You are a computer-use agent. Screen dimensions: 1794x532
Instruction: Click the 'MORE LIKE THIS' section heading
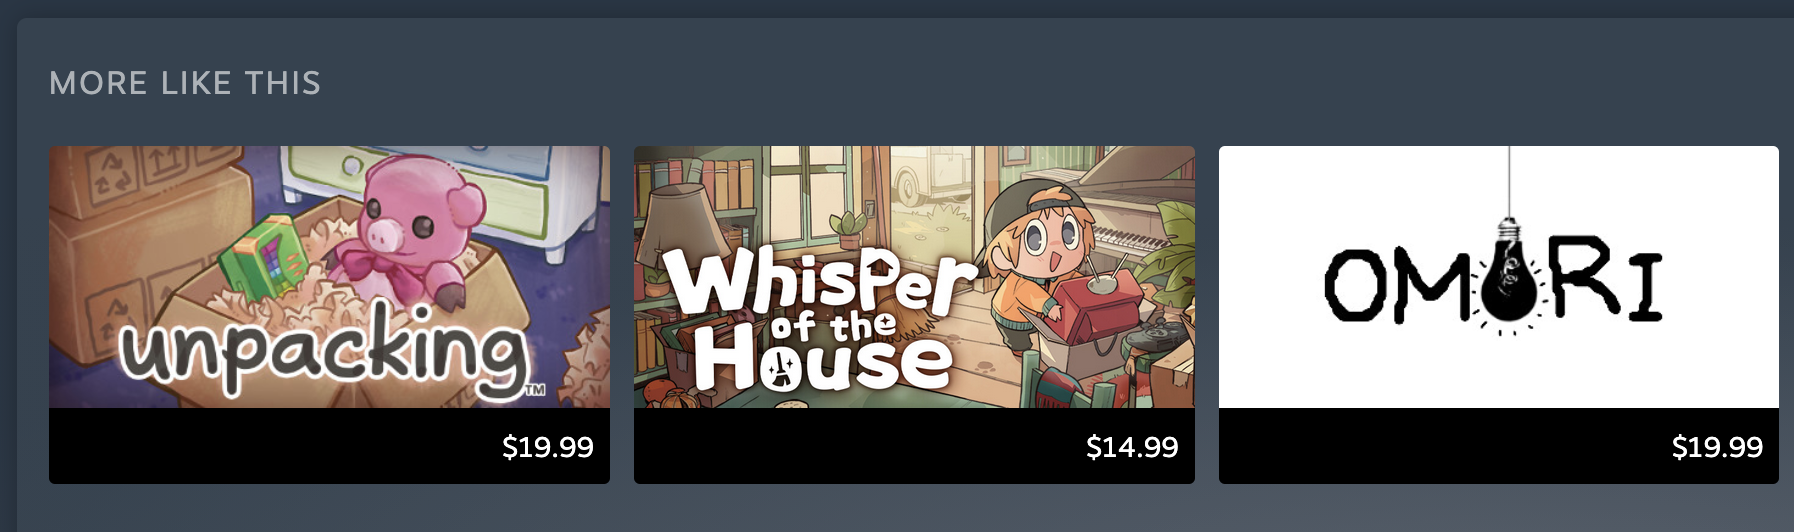(185, 83)
